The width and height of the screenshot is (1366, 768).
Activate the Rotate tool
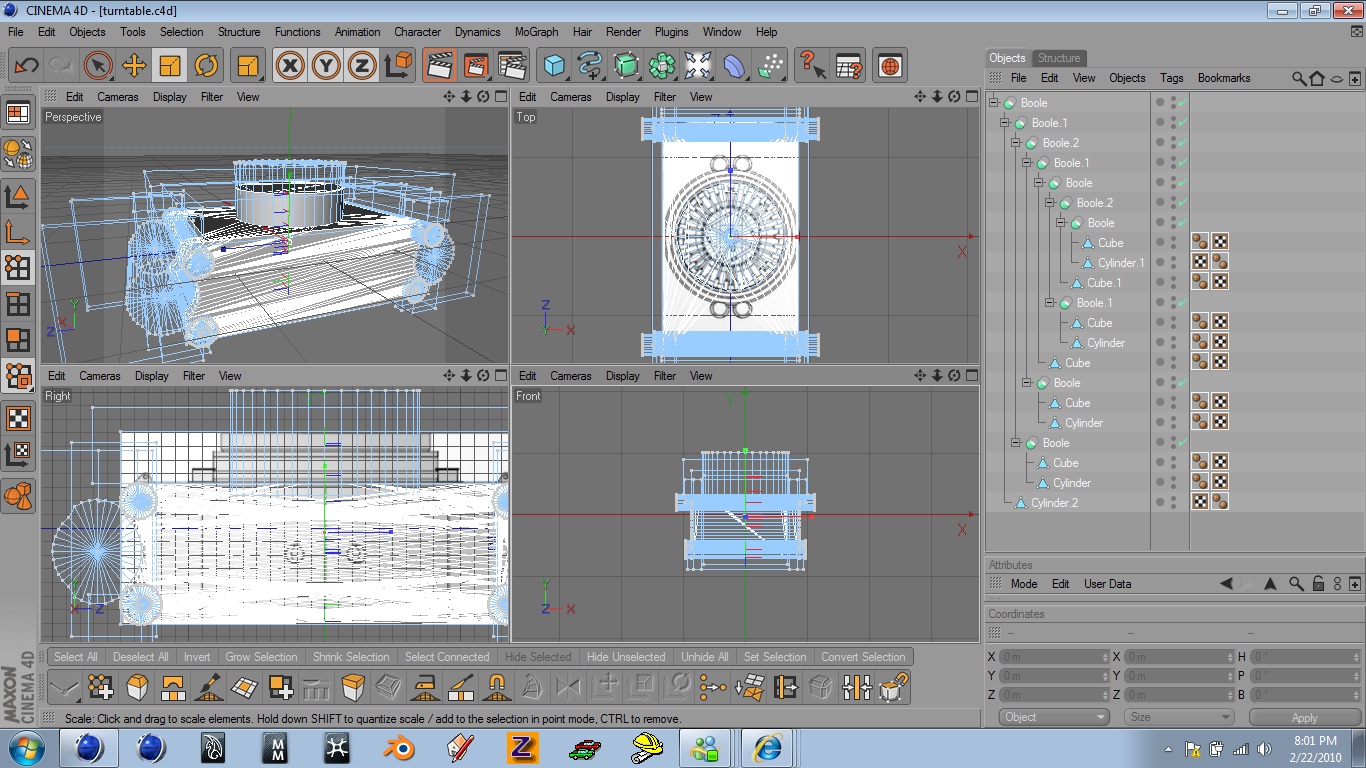[x=206, y=66]
